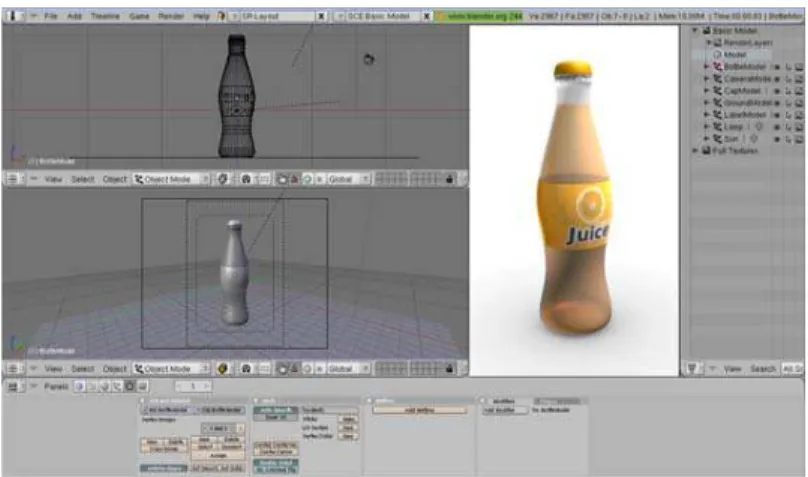This screenshot has width=808, height=477.
Task: Open View menu in upper 3D view header
Action: tap(53, 179)
